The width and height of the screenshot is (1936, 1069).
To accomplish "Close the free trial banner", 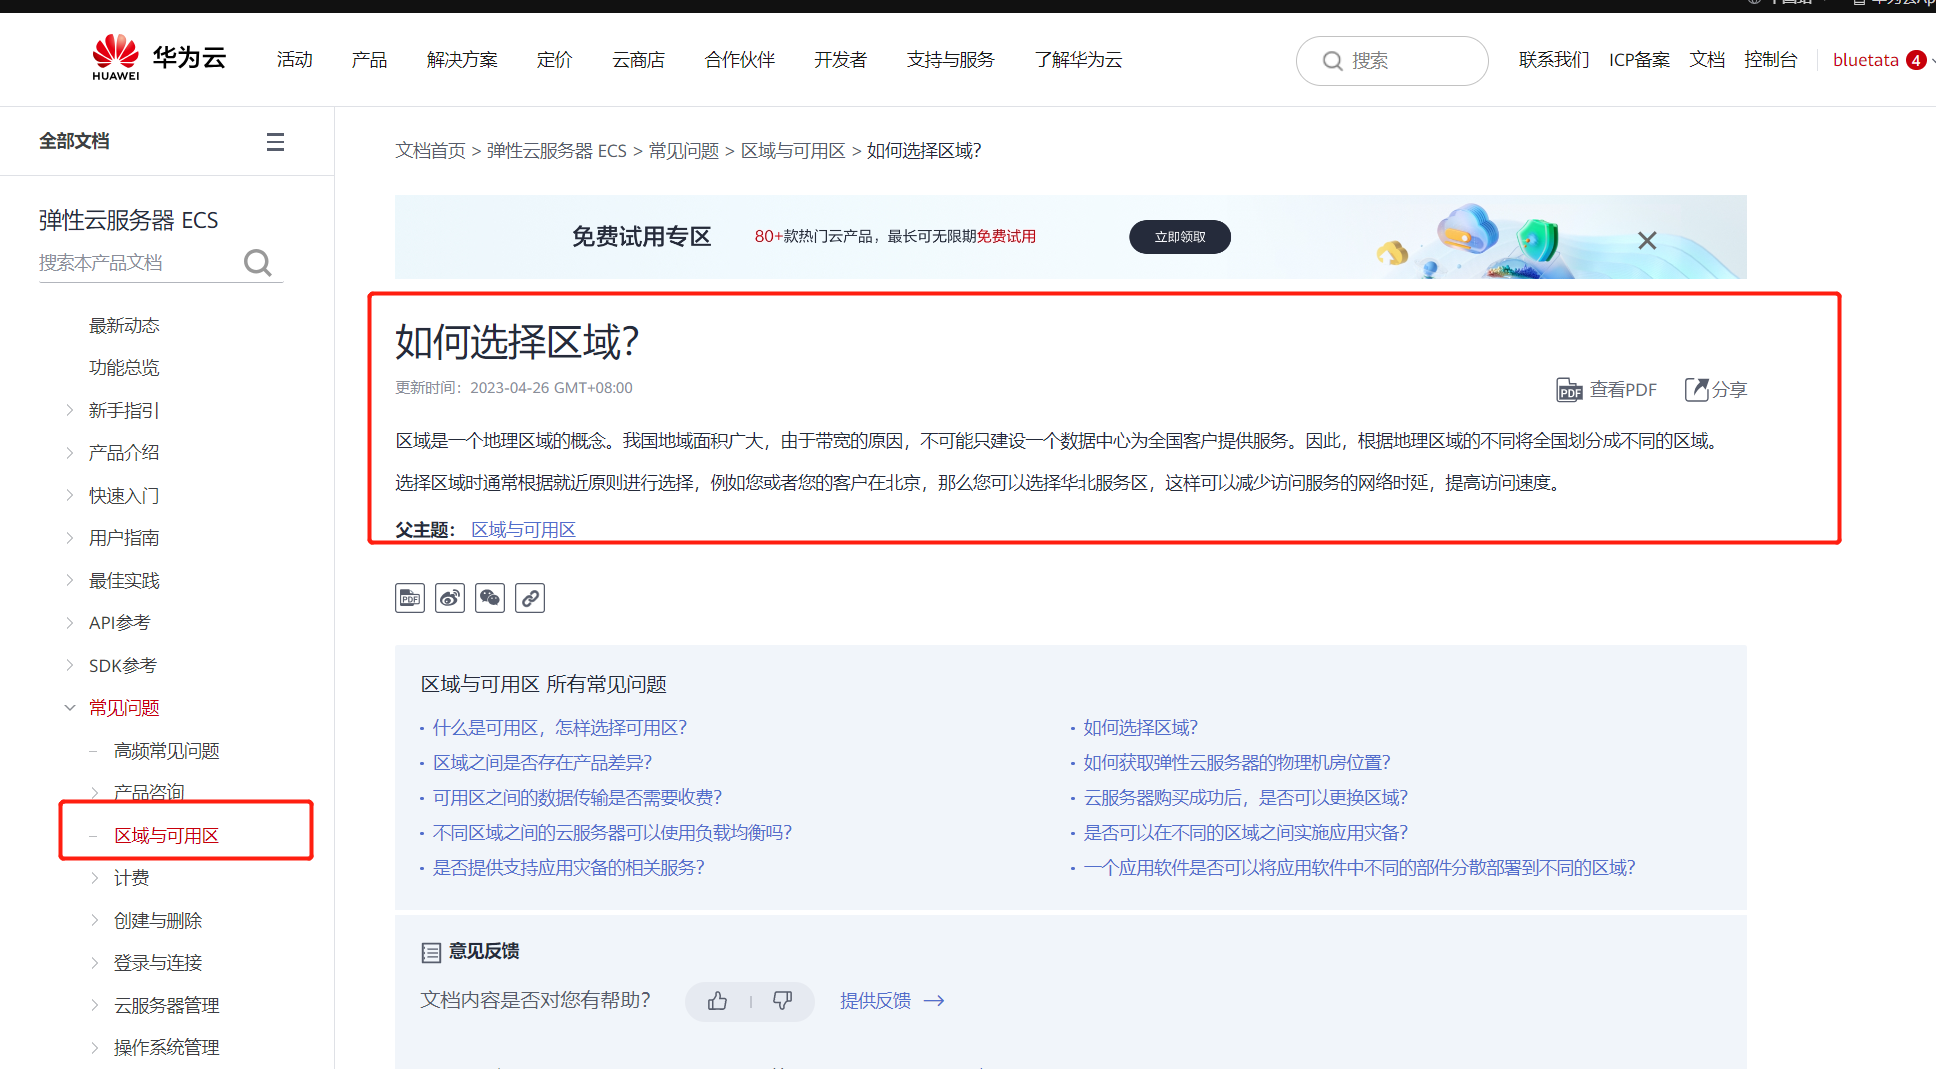I will [x=1647, y=240].
